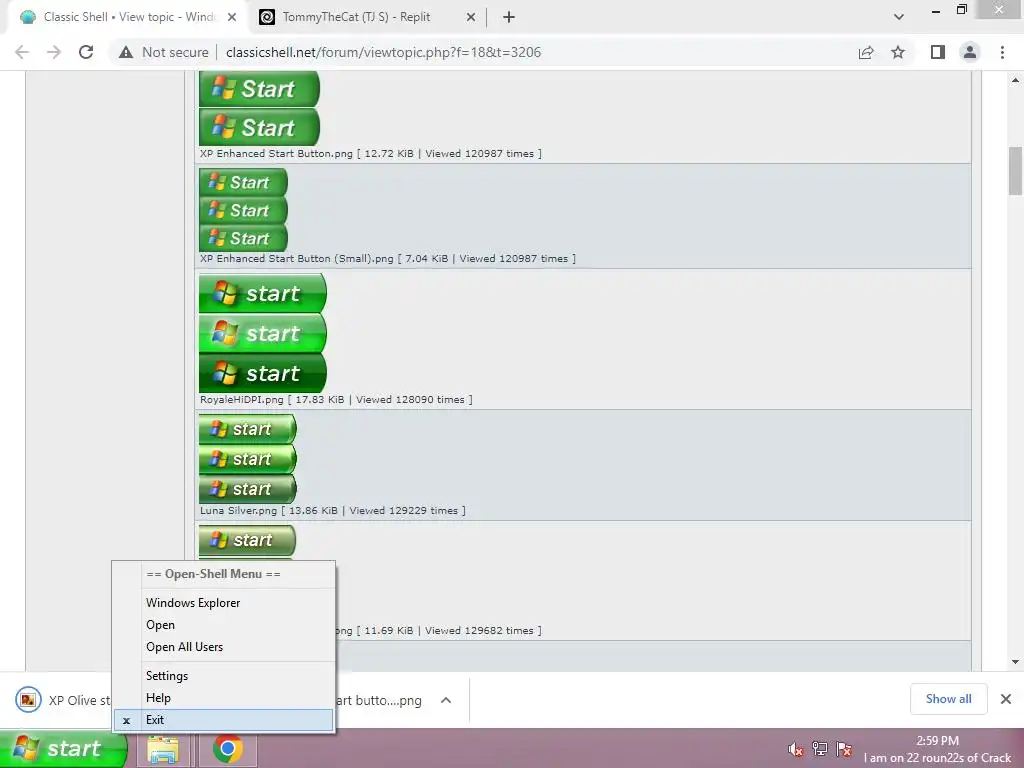Switch to Classic Shell View topic tab

point(129,17)
